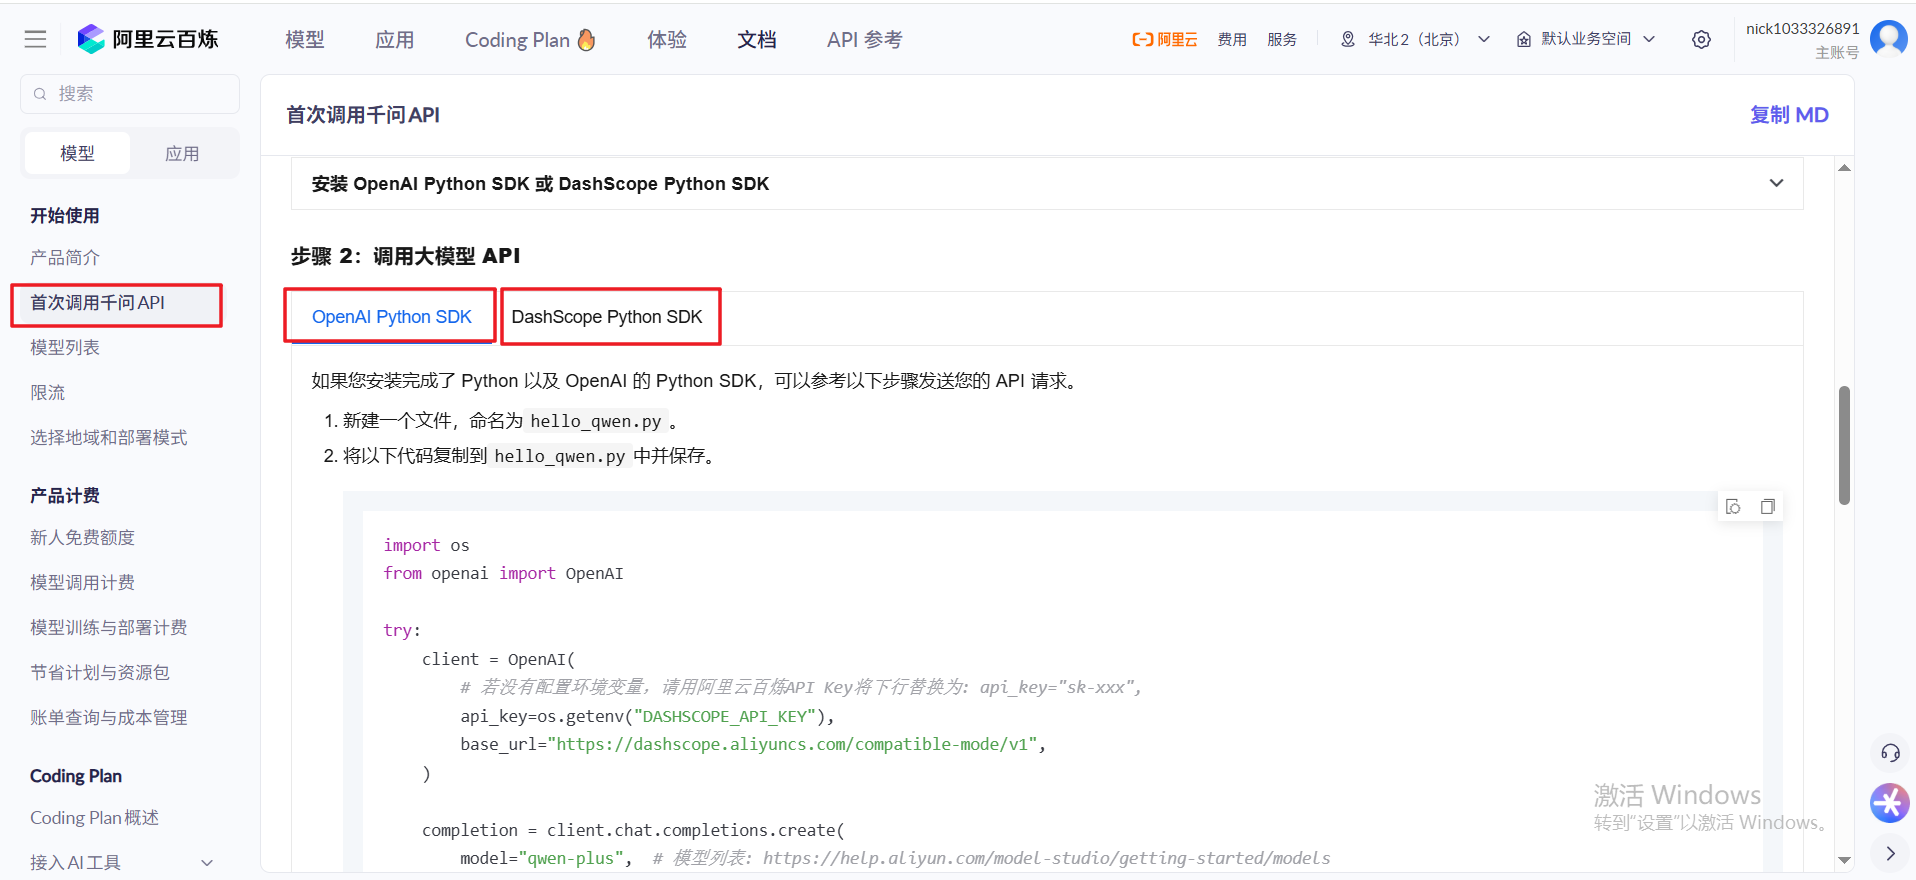Select the sidebar 应用 tab
Screen dimensions: 1916x880
tap(182, 154)
